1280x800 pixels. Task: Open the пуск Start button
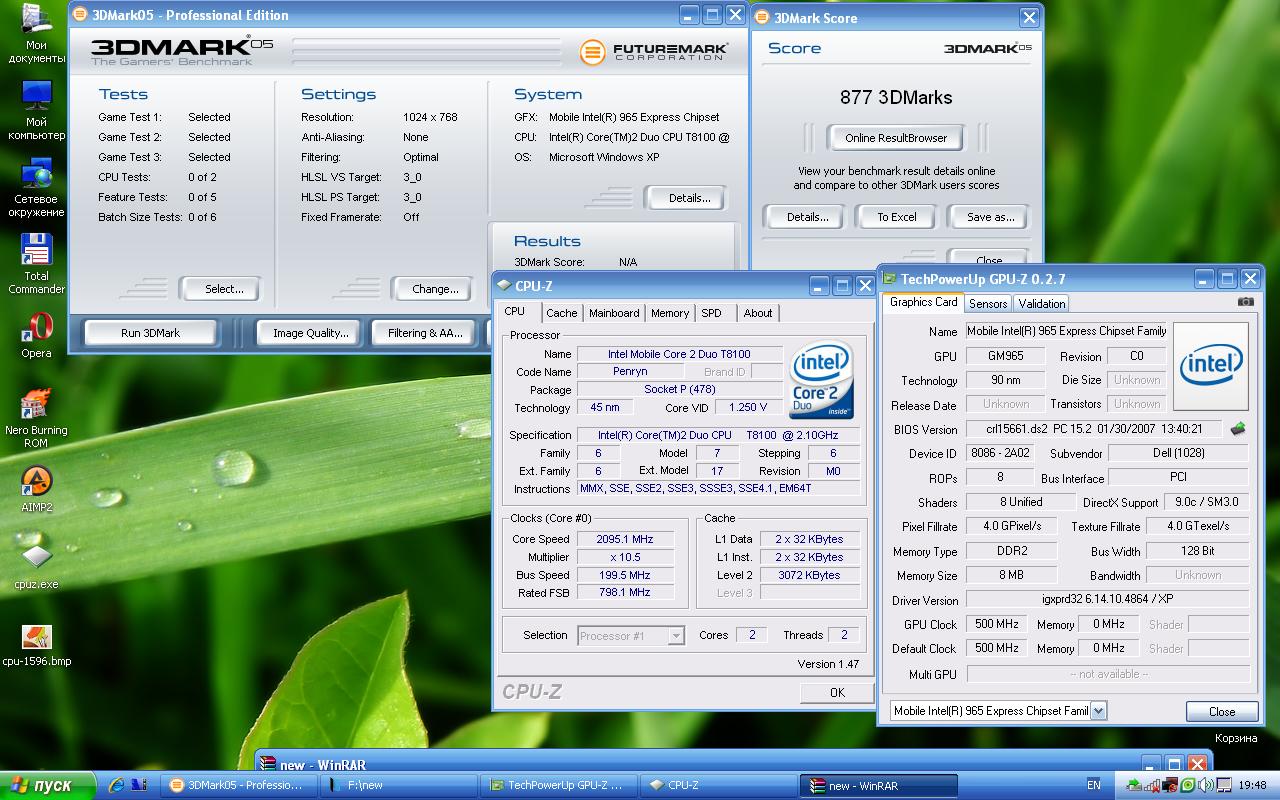(x=48, y=785)
